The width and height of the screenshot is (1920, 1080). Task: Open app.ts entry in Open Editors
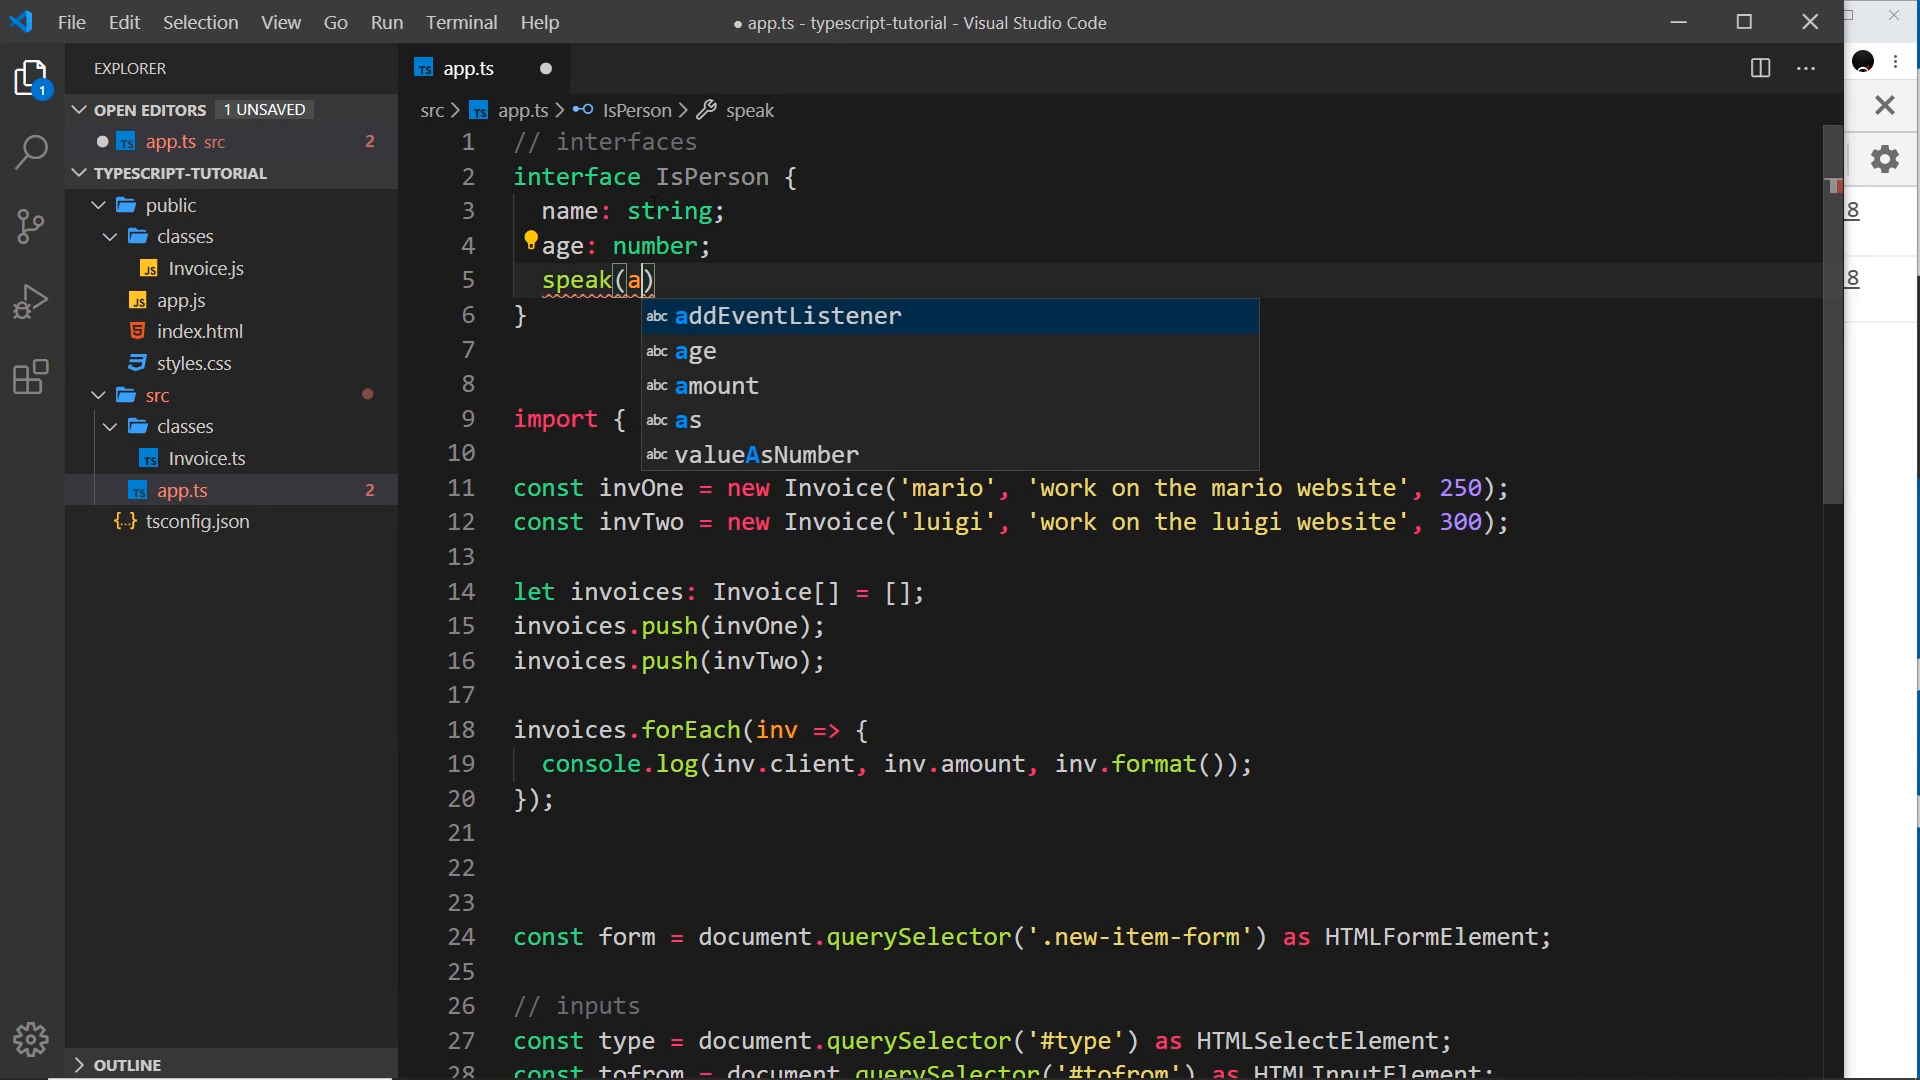click(x=232, y=141)
